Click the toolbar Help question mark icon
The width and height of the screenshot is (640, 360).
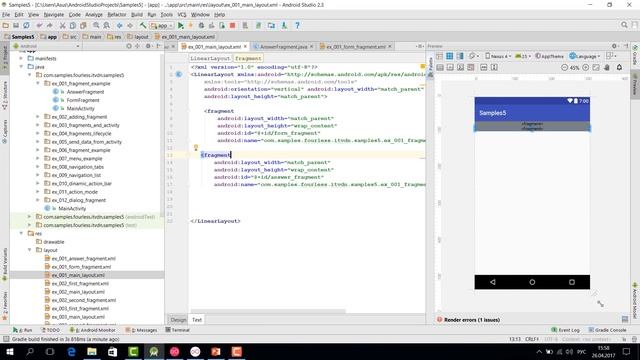coord(298,25)
